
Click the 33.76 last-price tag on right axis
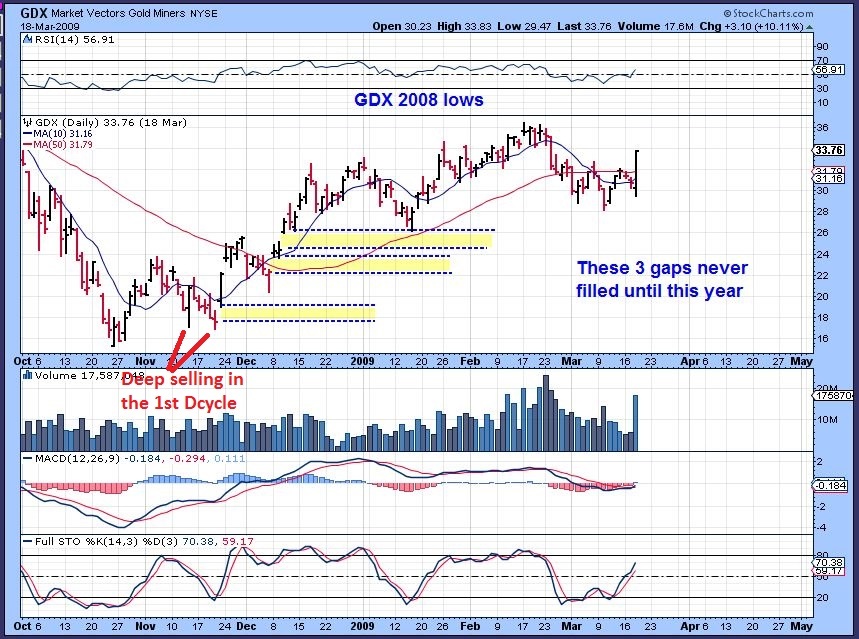pyautogui.click(x=828, y=150)
